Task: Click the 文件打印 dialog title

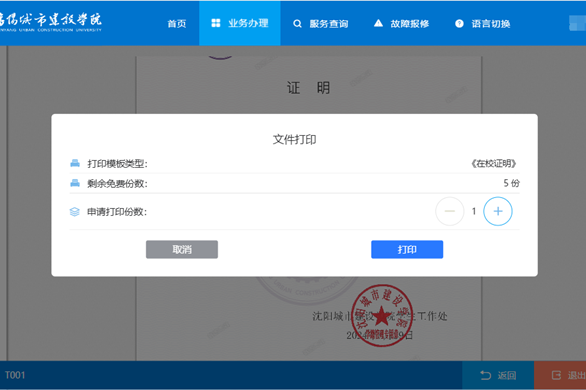Action: [x=294, y=140]
